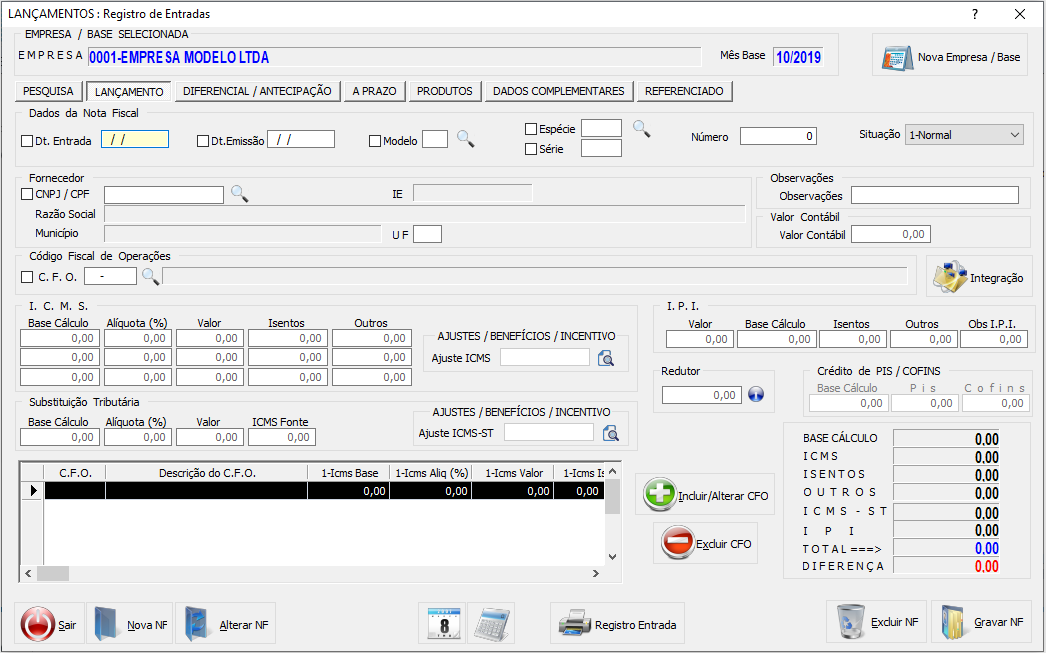Click the 0001-EMPRESA MODELO LTDA company field
The height and width of the screenshot is (653, 1046).
point(395,57)
